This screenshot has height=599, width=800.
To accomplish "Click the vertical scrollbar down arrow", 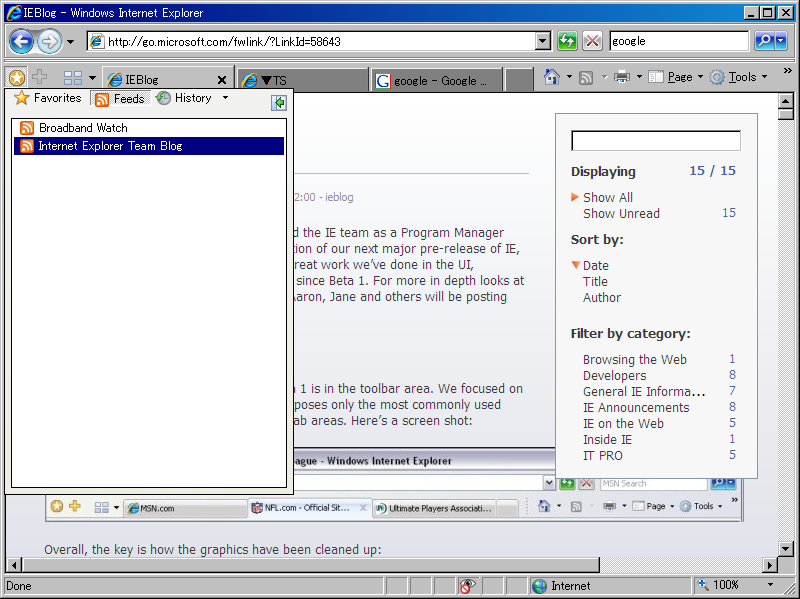I will [x=786, y=549].
